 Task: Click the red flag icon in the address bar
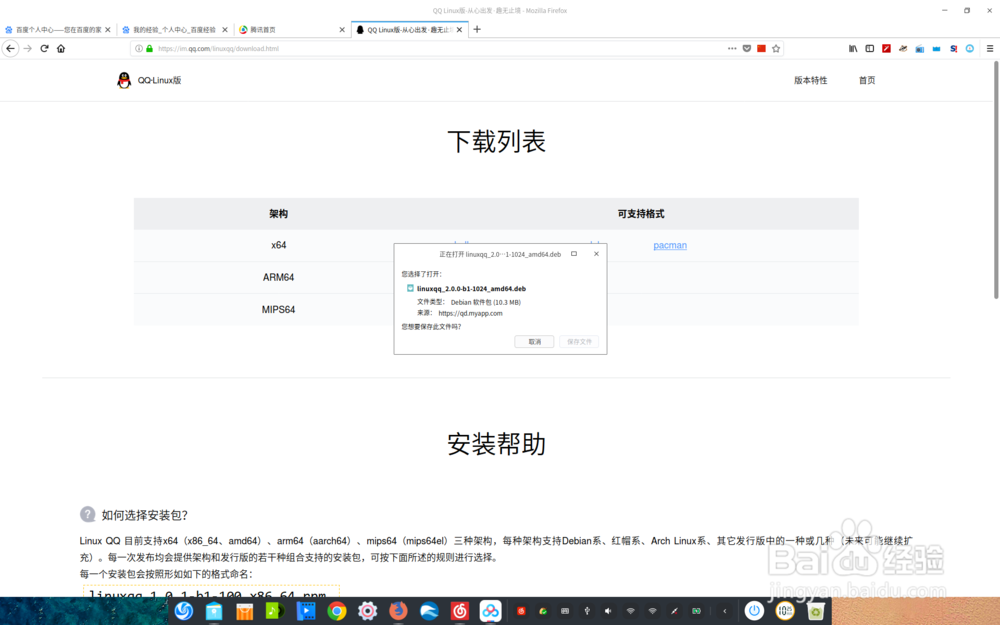click(x=761, y=48)
